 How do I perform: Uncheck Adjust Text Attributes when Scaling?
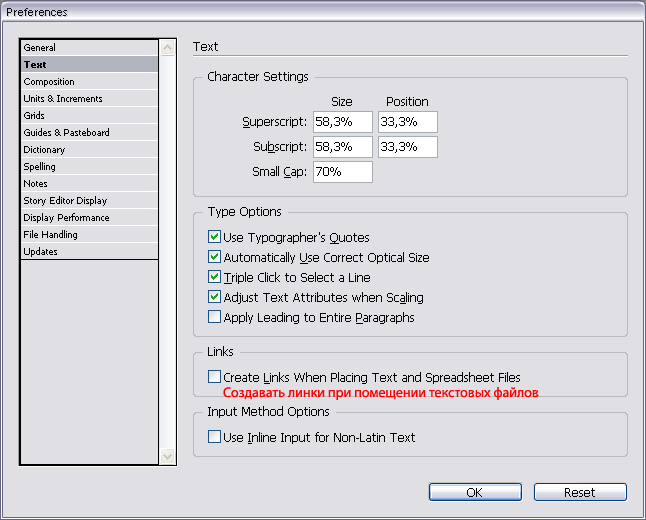coord(214,297)
